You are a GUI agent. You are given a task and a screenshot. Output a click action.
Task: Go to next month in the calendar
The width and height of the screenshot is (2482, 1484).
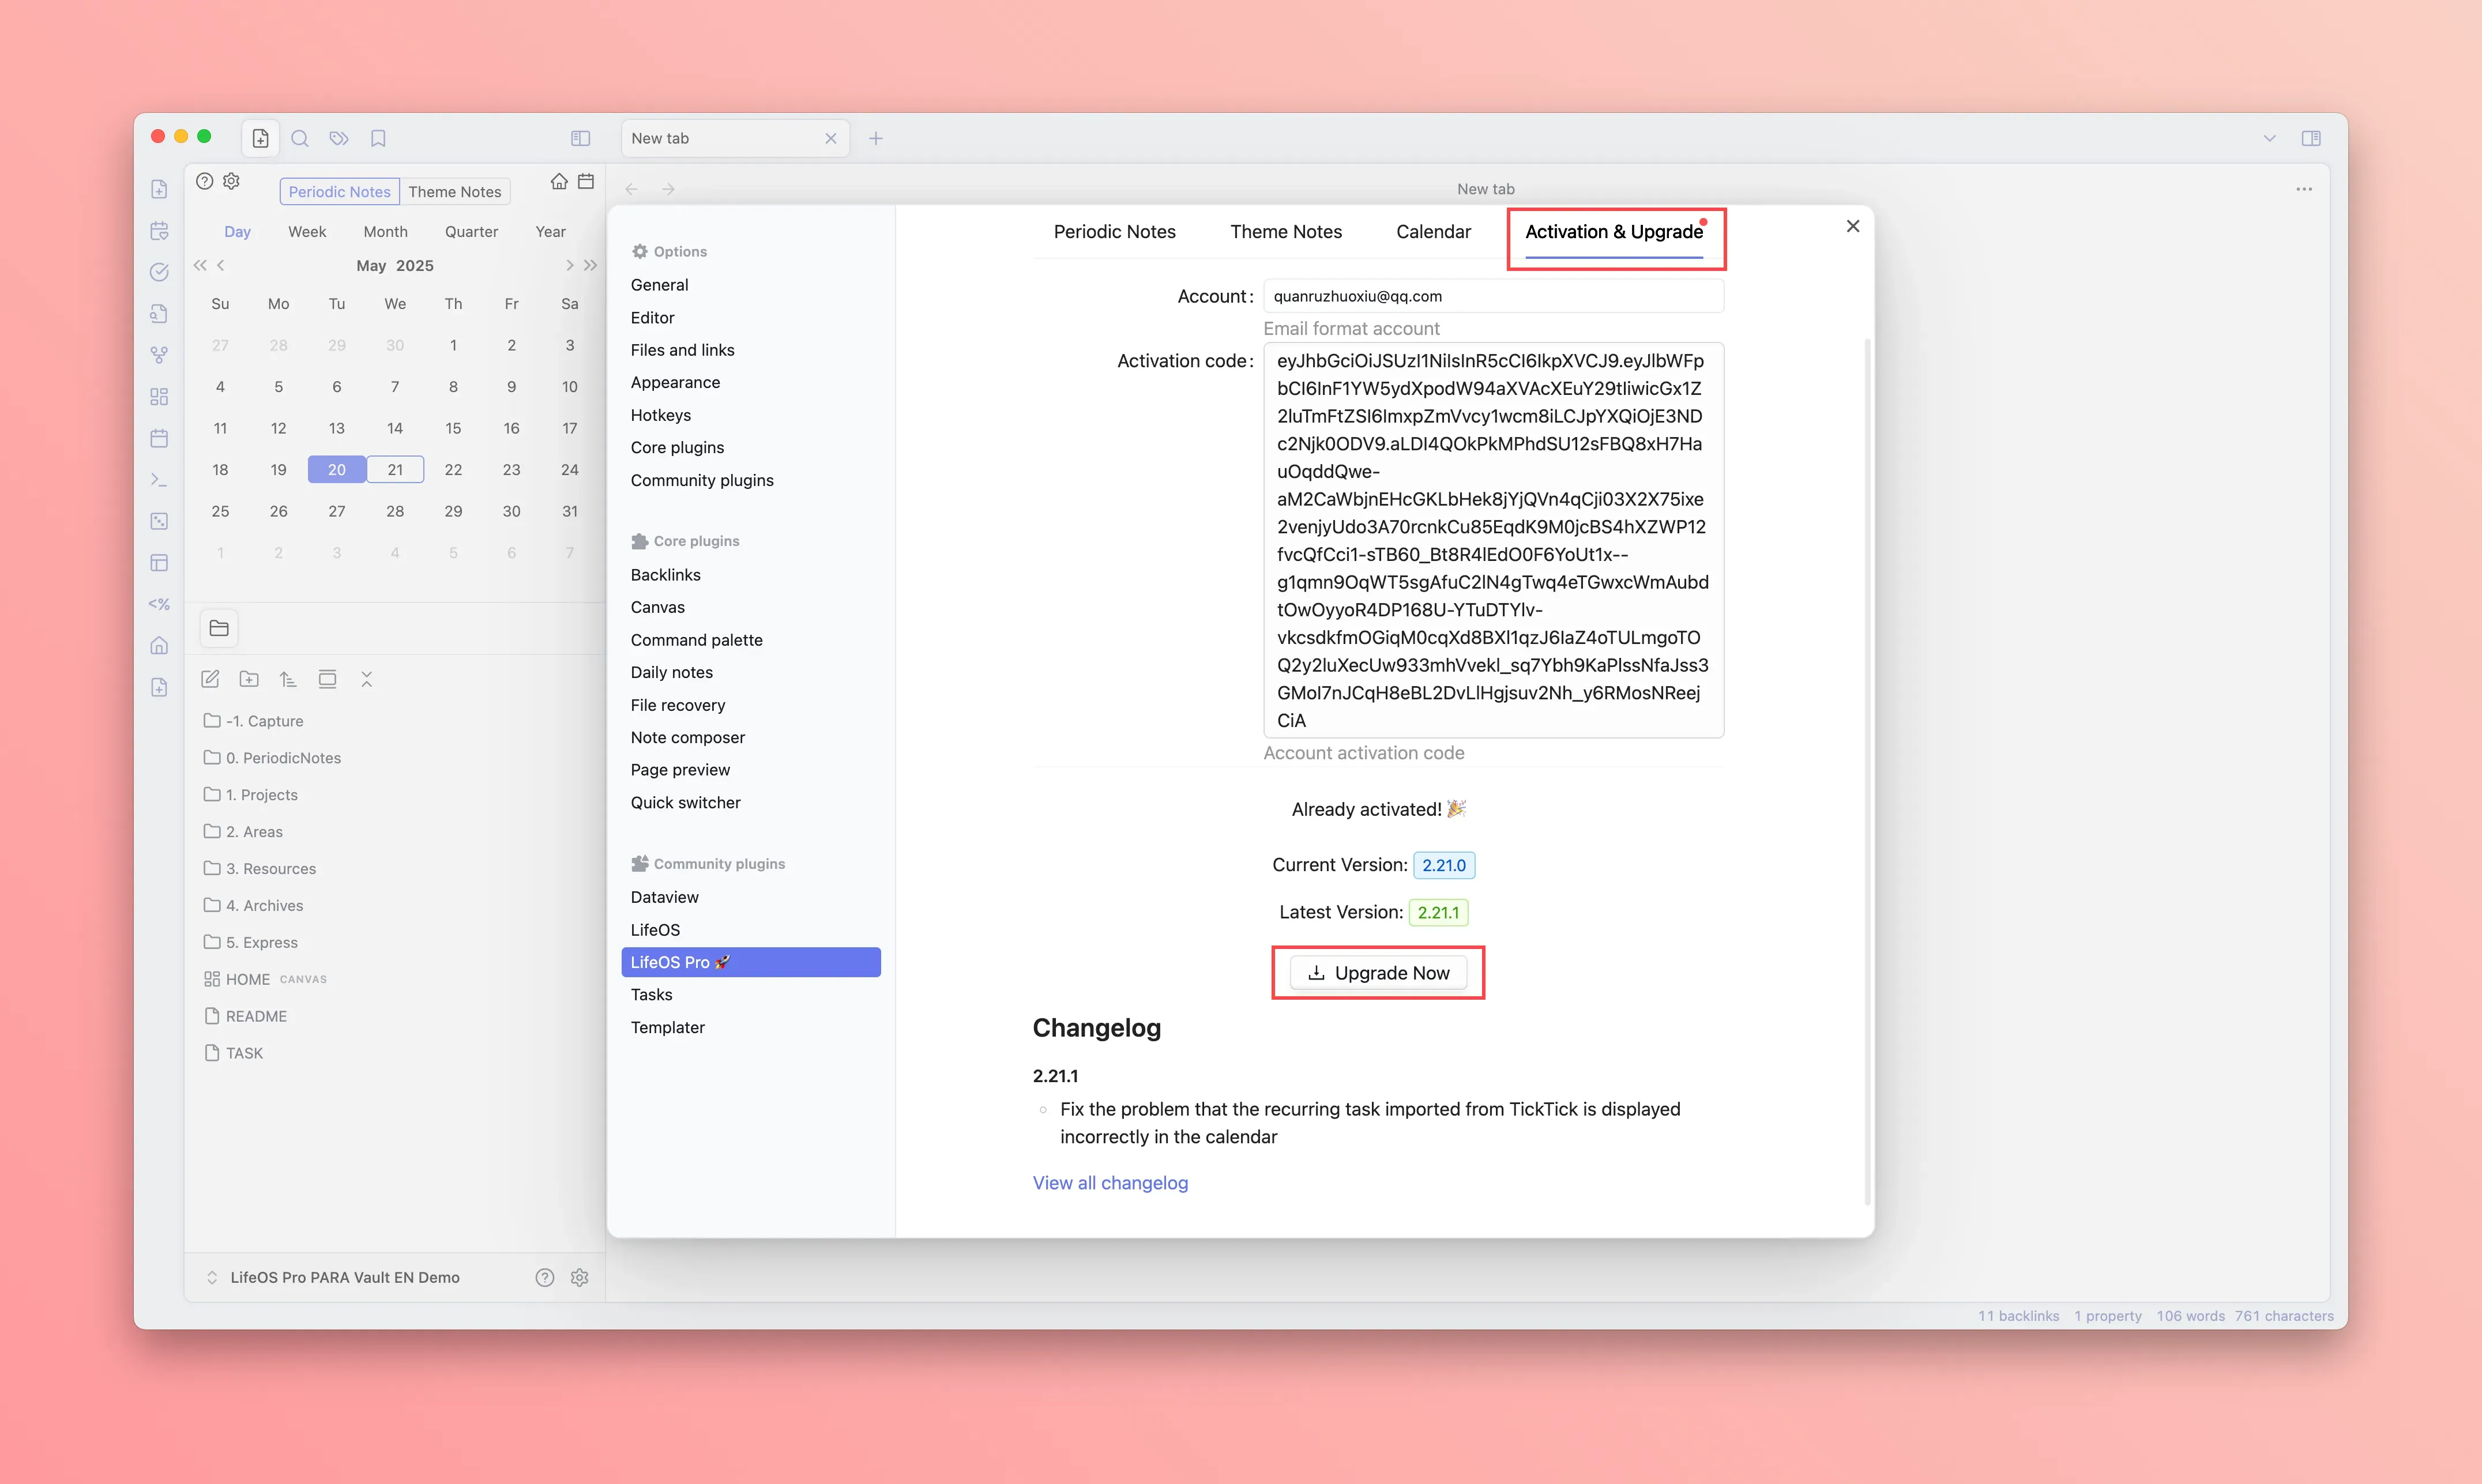(x=569, y=265)
